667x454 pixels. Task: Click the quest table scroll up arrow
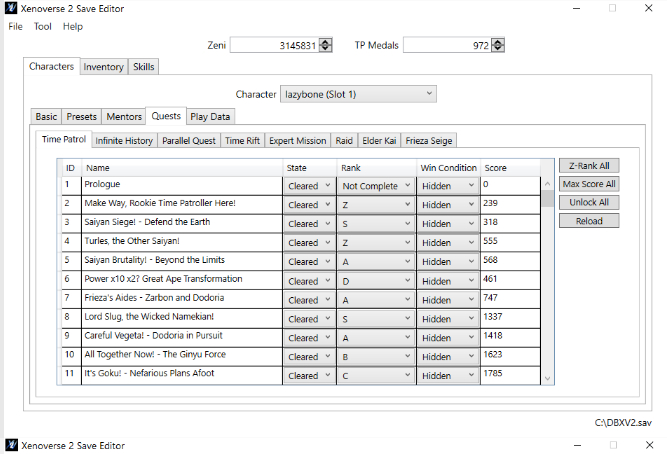547,184
